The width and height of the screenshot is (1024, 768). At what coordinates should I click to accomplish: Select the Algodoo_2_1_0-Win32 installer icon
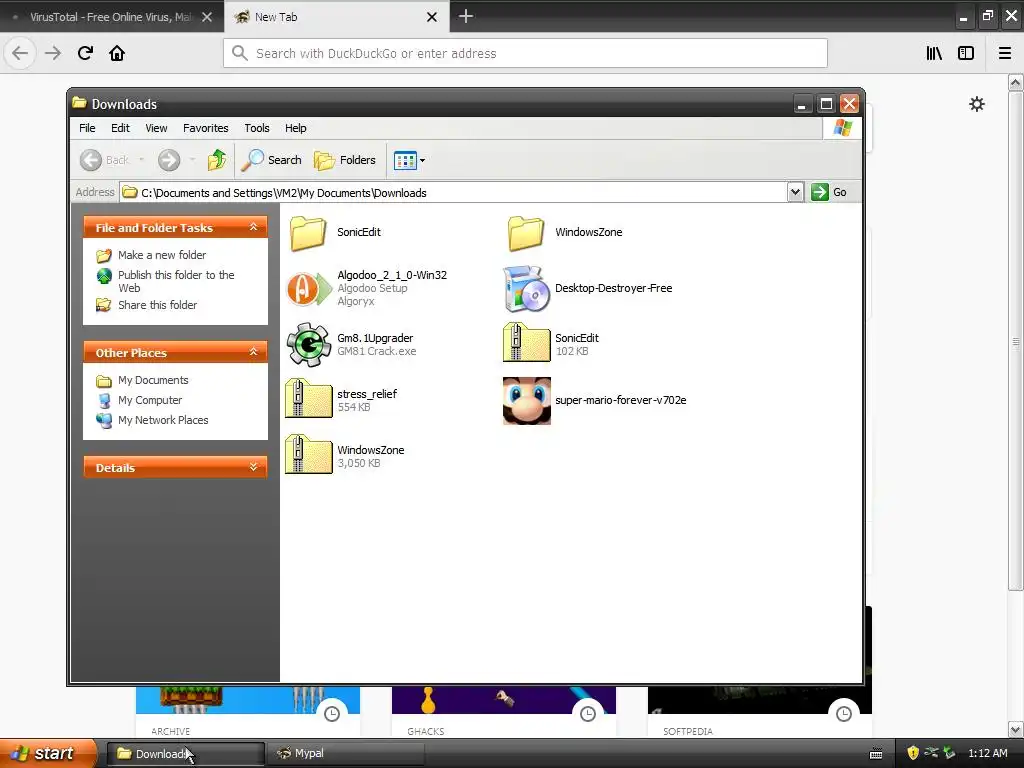(x=308, y=289)
